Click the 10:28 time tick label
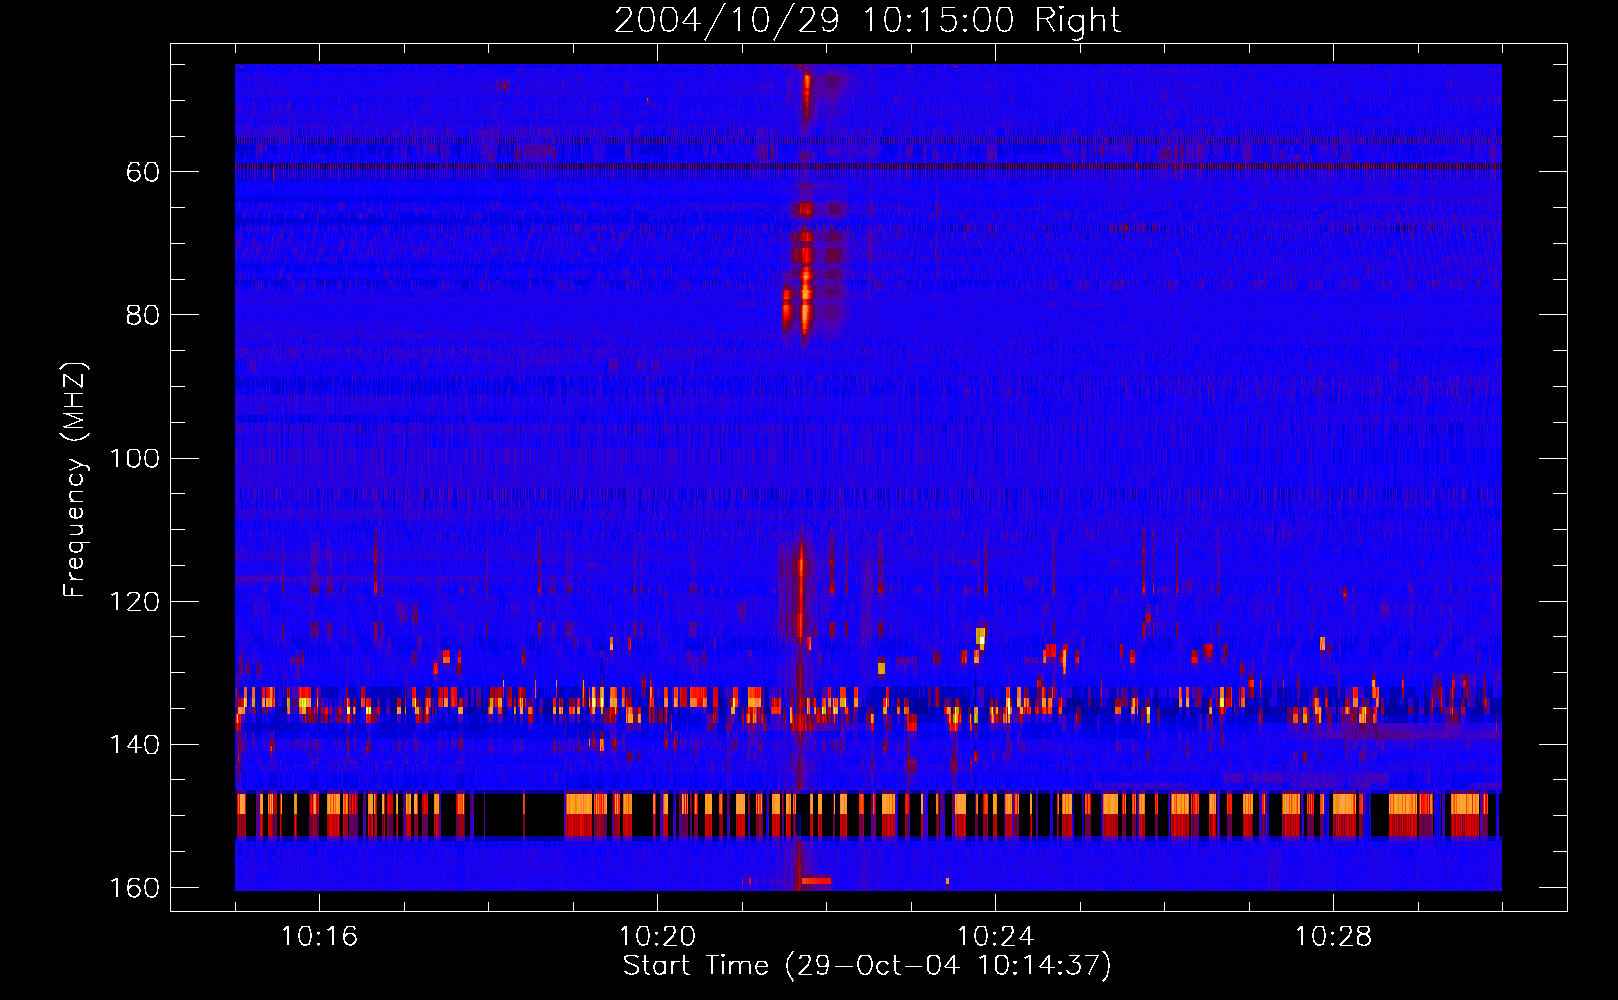Viewport: 1618px width, 1000px height. [1333, 936]
